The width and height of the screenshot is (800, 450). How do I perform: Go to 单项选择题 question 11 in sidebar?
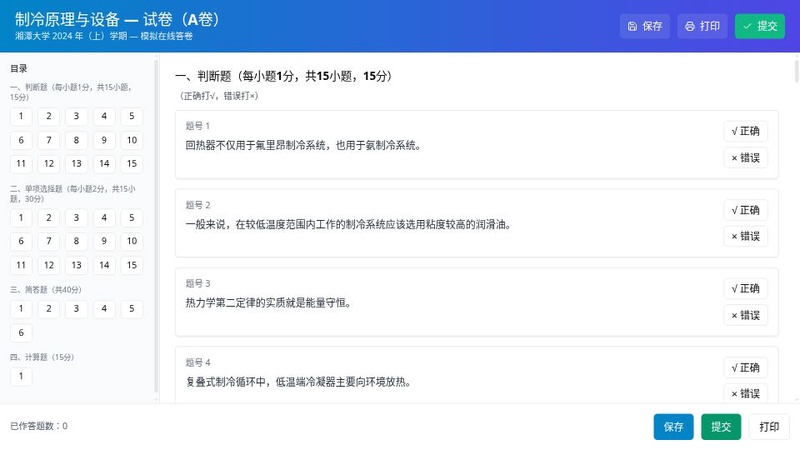21,265
